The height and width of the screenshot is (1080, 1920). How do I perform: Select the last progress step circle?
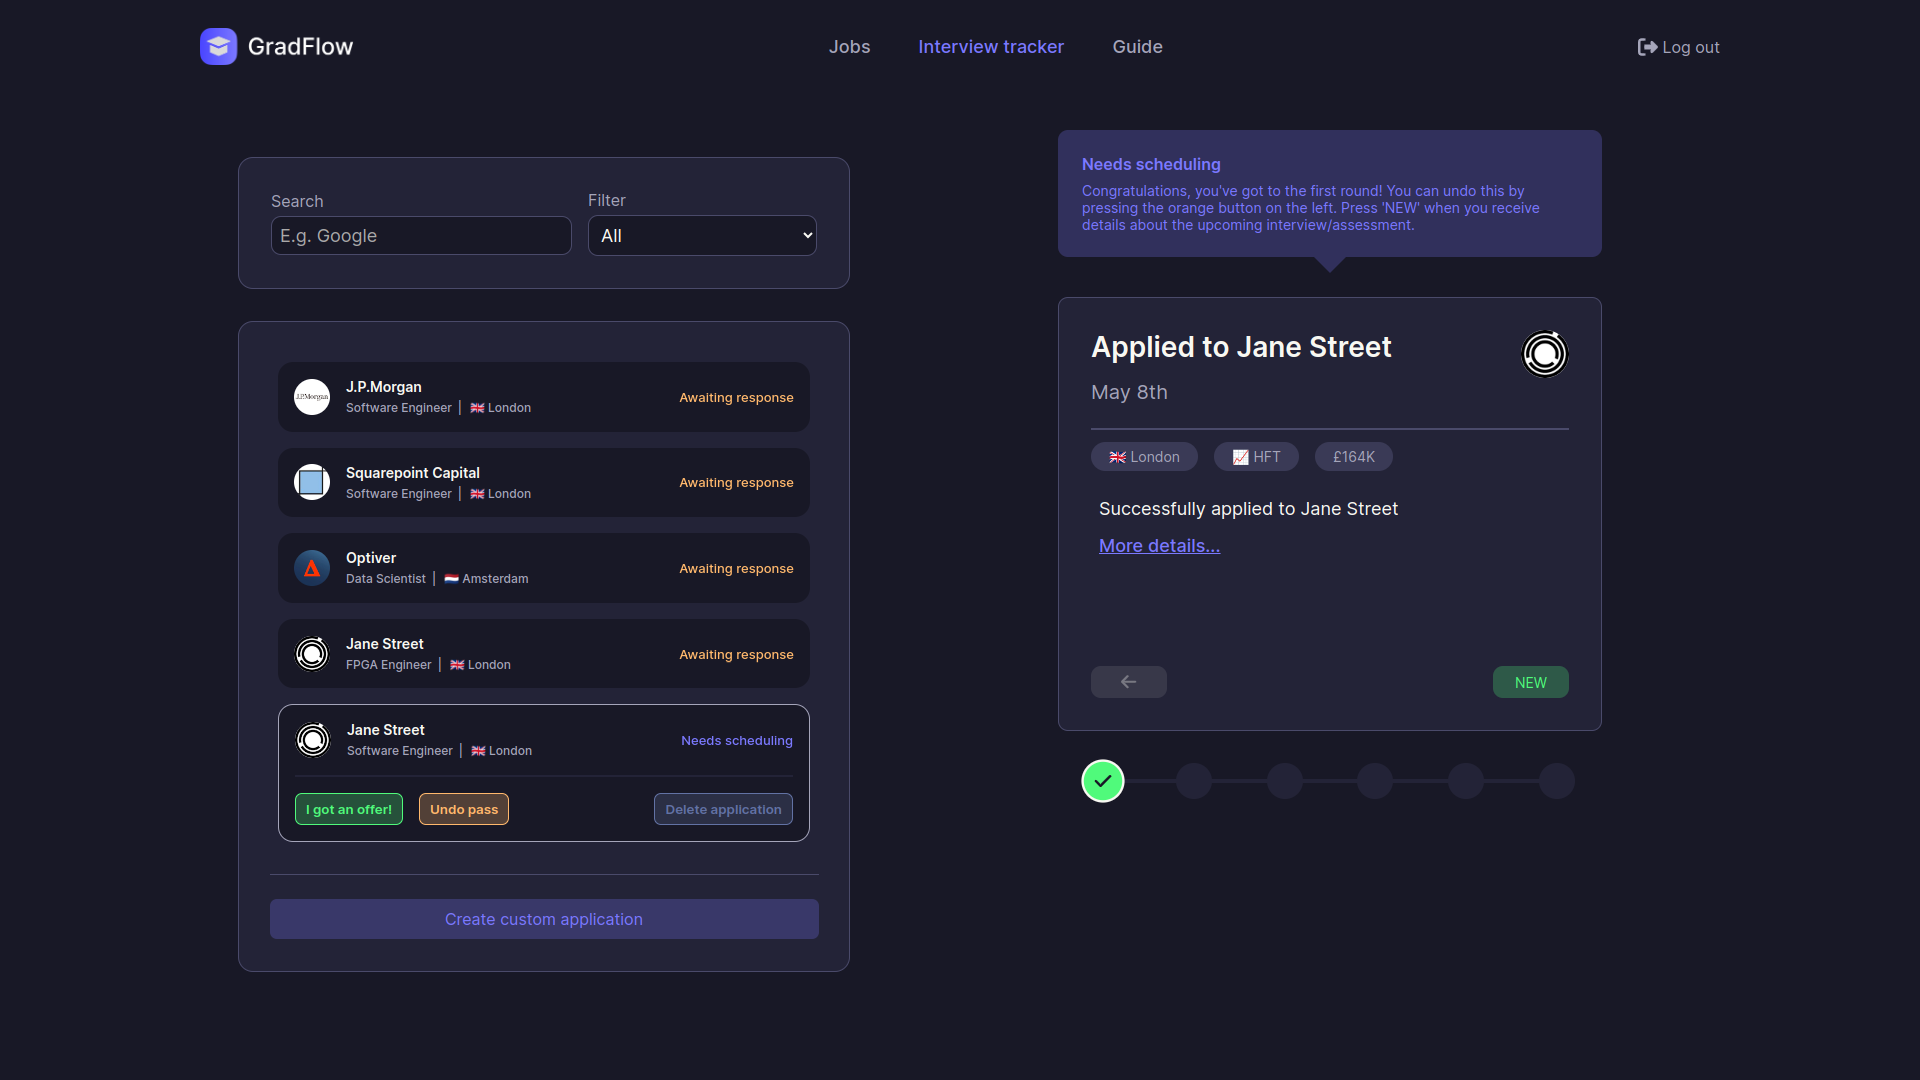point(1557,781)
